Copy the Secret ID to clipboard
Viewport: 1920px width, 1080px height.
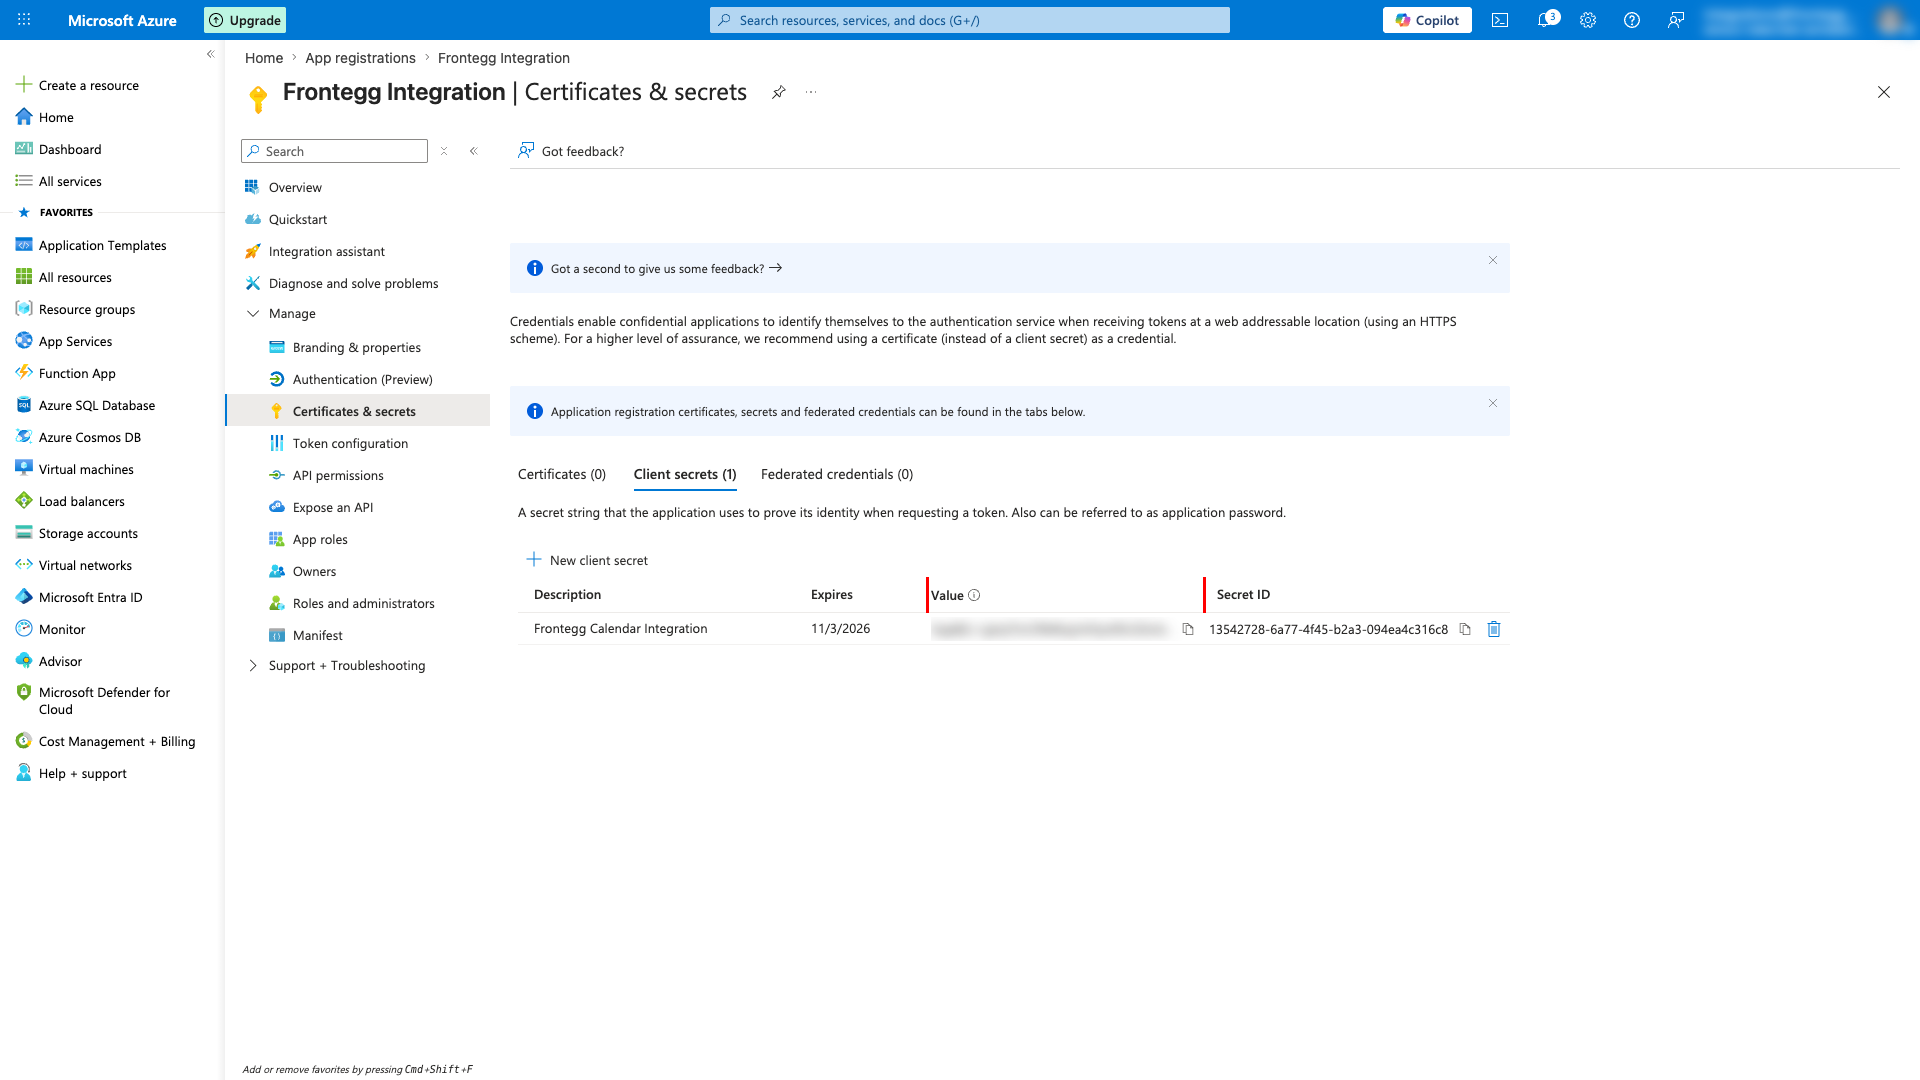pos(1465,629)
